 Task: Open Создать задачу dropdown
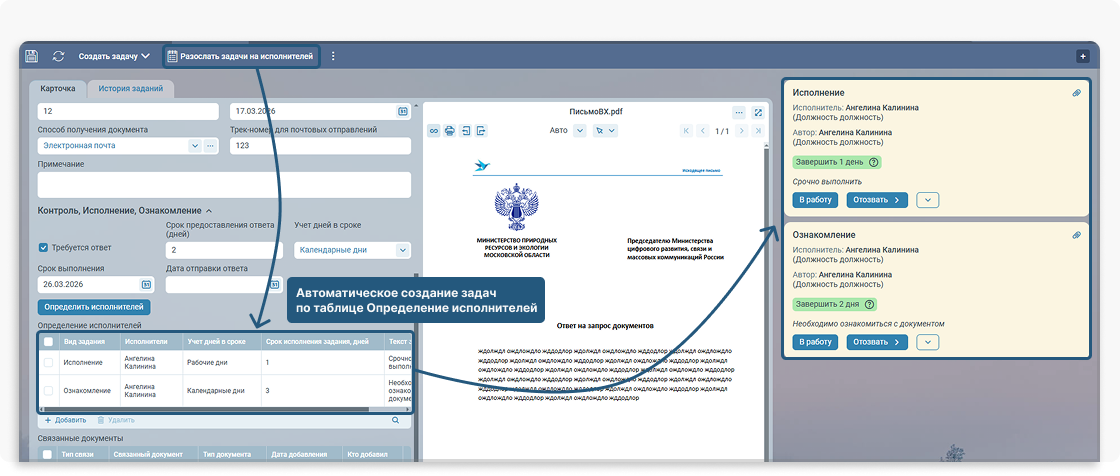click(x=114, y=56)
